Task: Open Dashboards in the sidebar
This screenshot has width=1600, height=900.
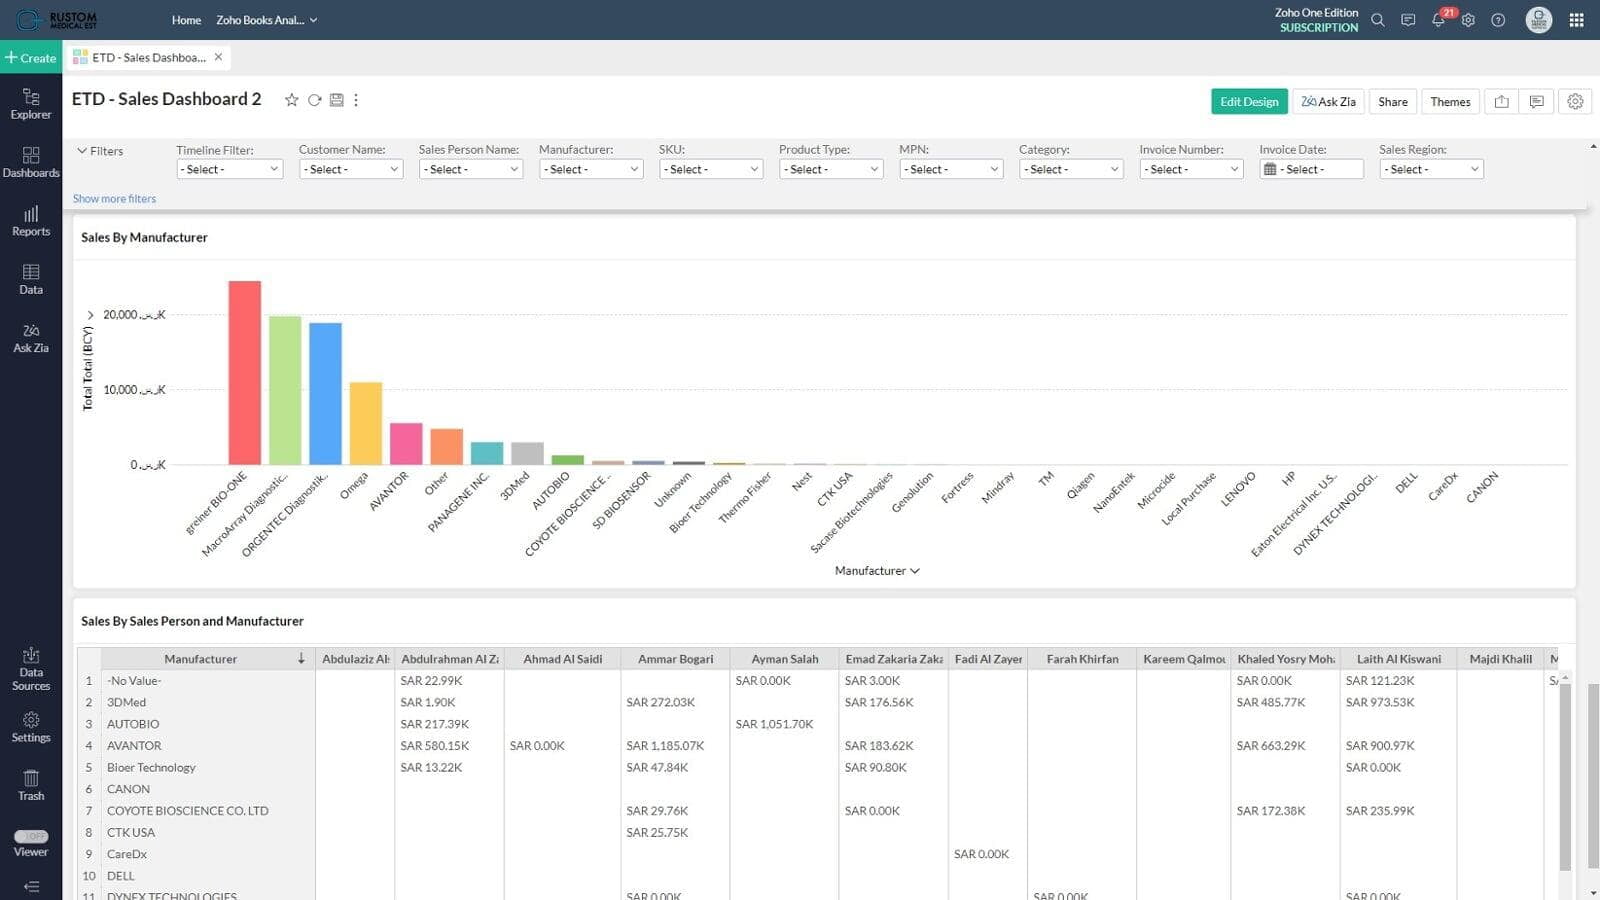Action: coord(31,162)
